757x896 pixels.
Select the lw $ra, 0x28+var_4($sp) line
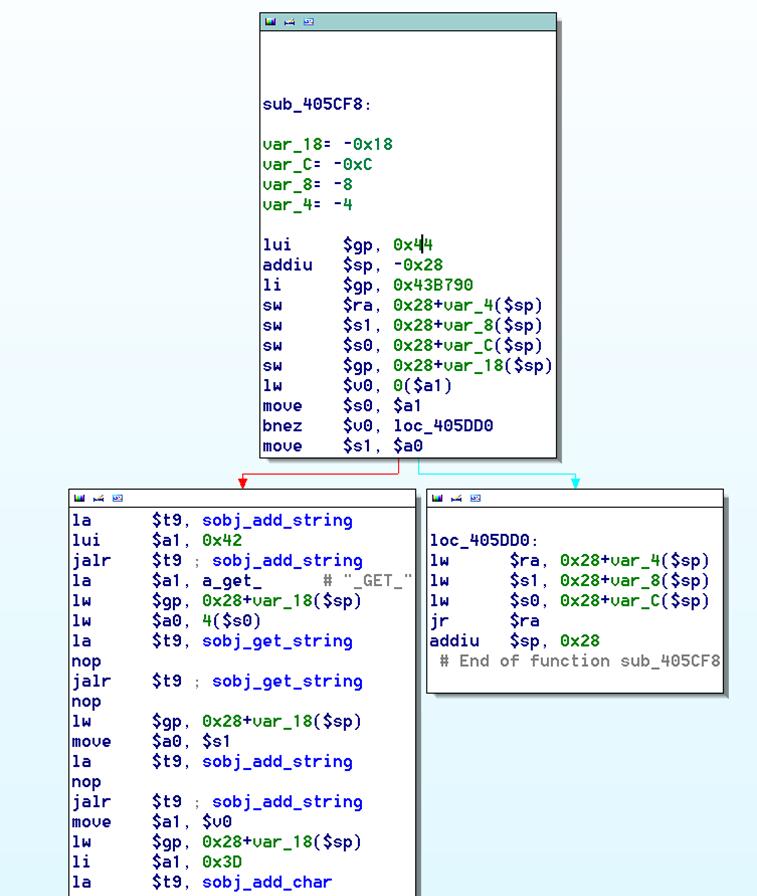pyautogui.click(x=570, y=561)
